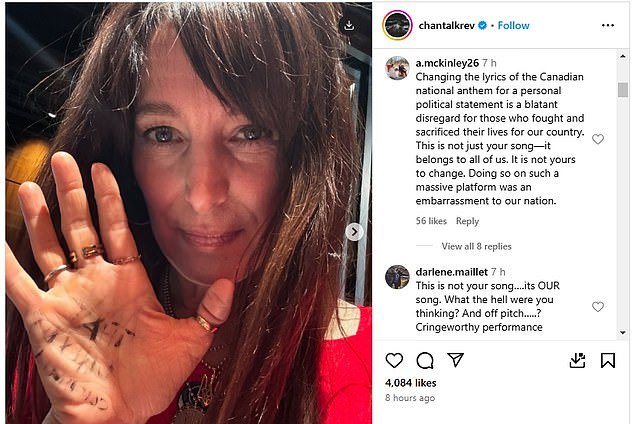View the 56 likes on comment
The image size is (634, 424).
point(431,221)
